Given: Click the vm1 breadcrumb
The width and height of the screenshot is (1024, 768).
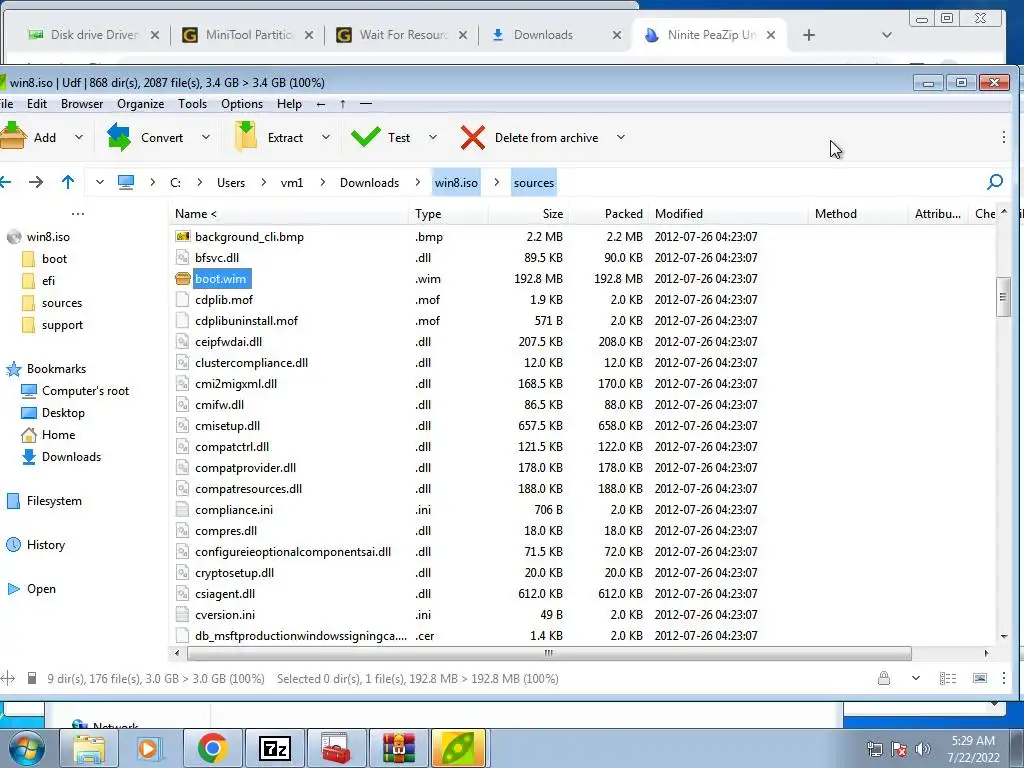Looking at the screenshot, I should [x=292, y=183].
